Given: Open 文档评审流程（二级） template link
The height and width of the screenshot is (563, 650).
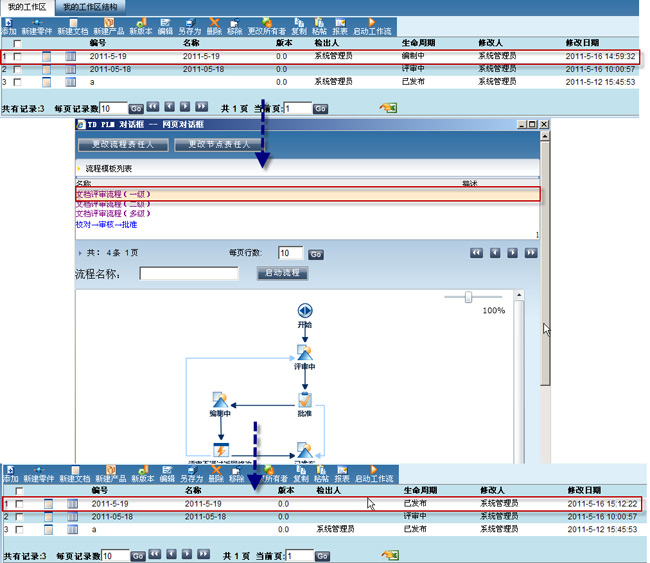Looking at the screenshot, I should (112, 203).
